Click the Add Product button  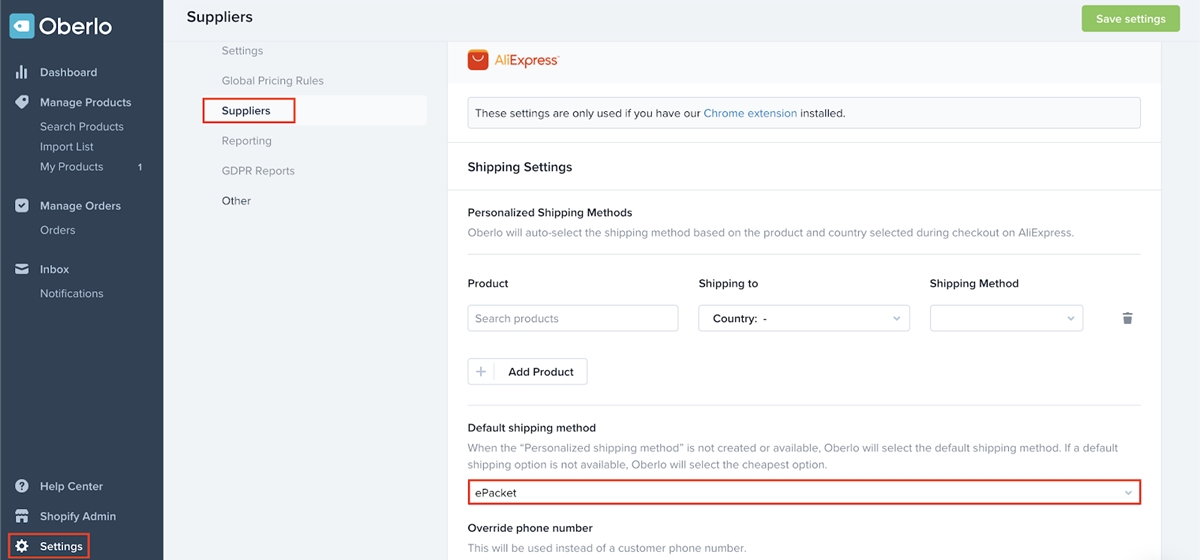point(527,371)
